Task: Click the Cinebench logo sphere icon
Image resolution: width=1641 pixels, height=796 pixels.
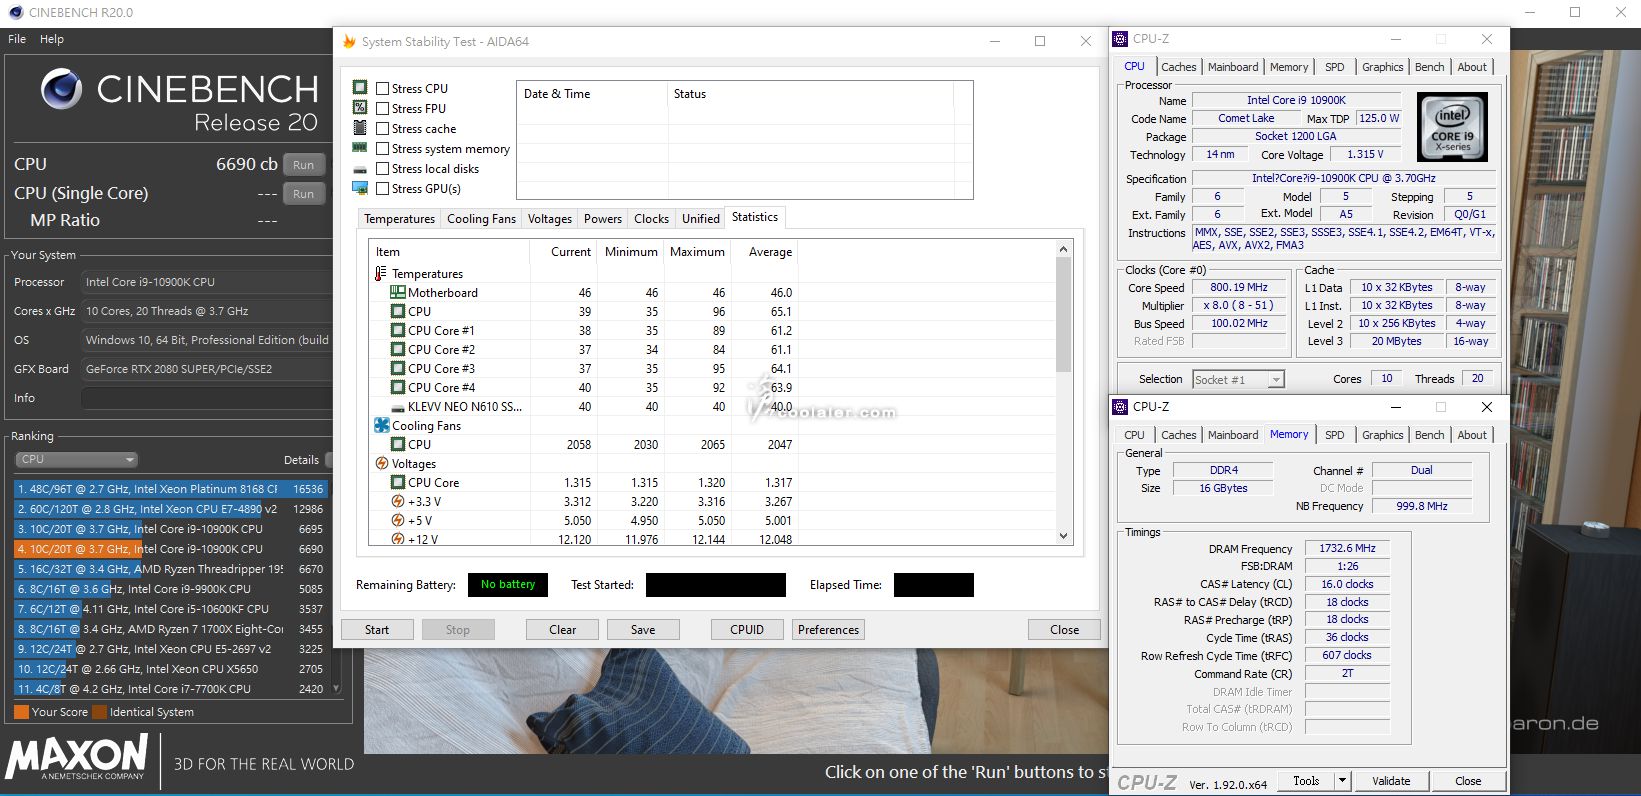Action: coord(61,89)
